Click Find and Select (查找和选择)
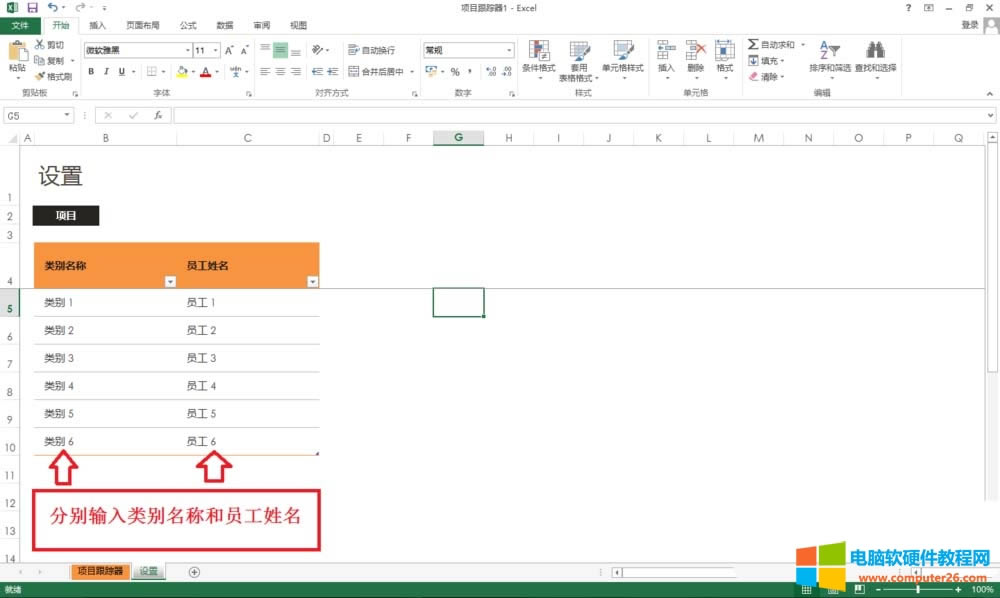The image size is (1000, 598). tap(875, 60)
